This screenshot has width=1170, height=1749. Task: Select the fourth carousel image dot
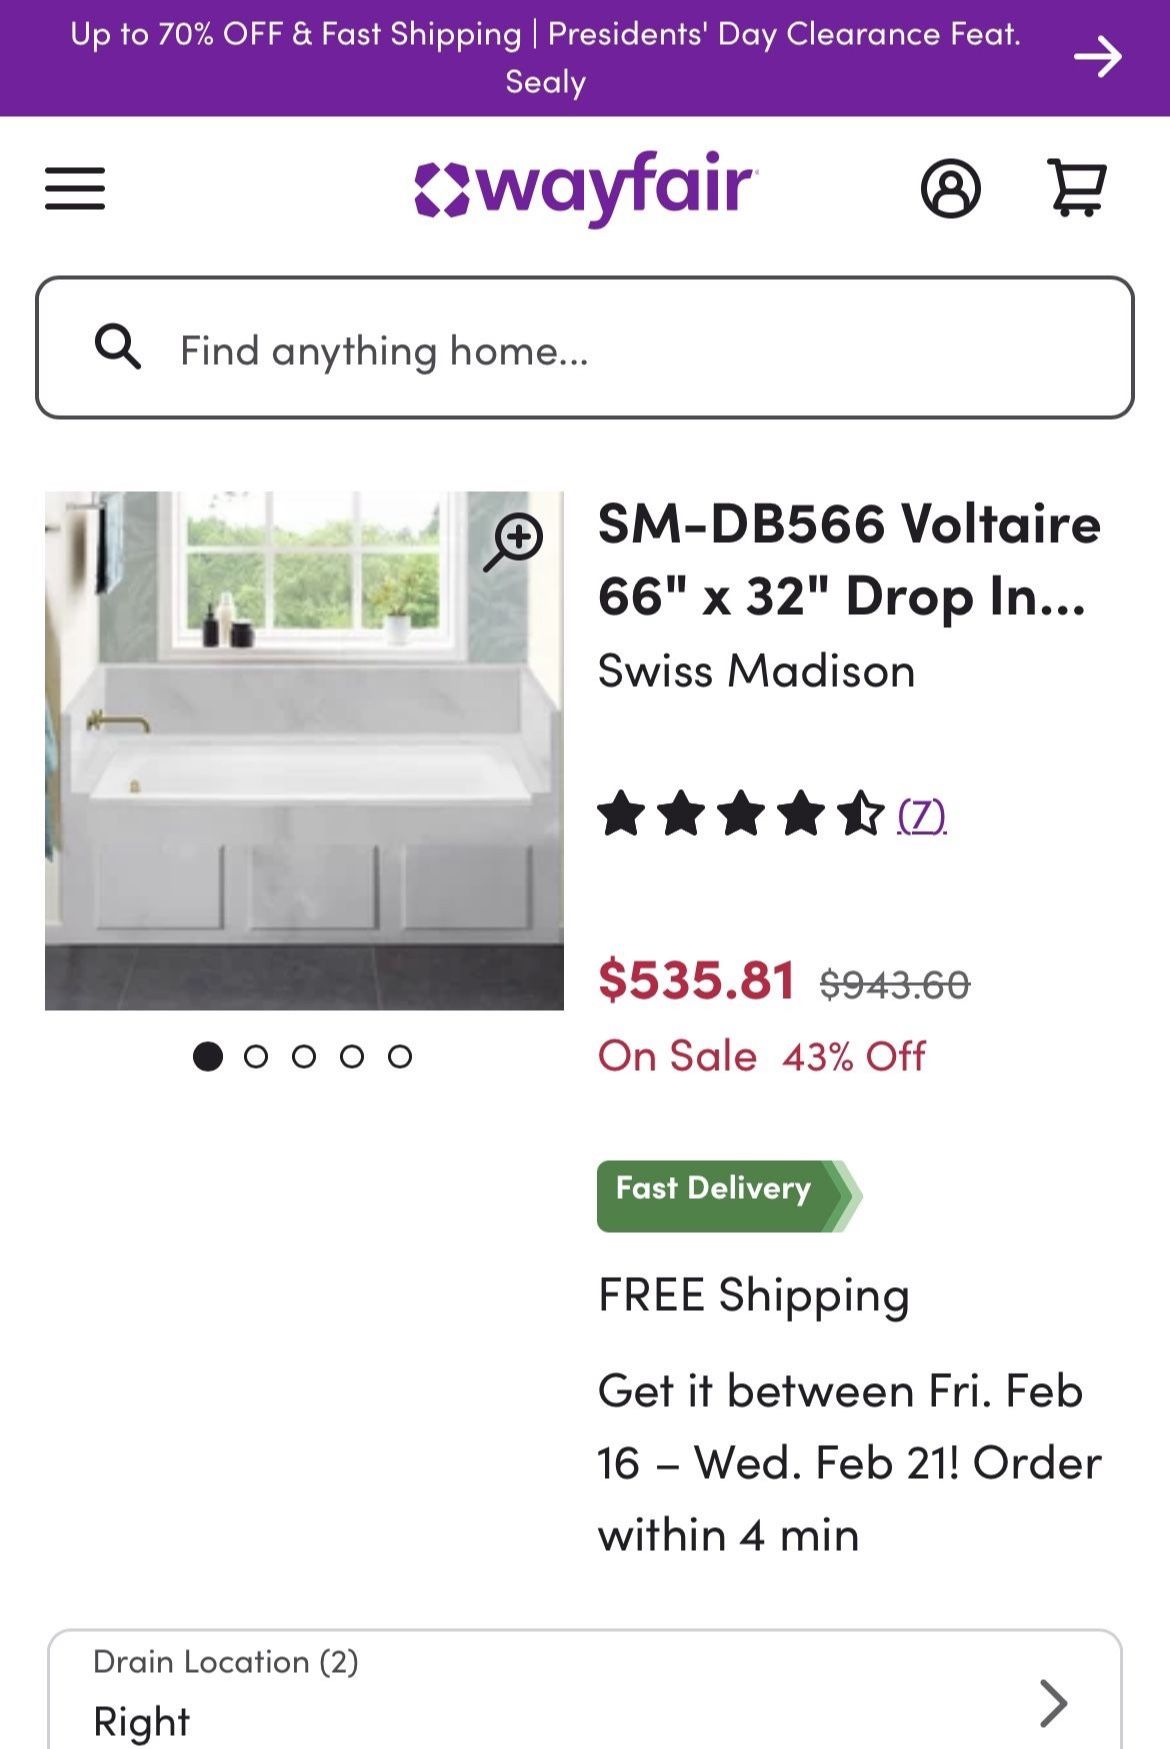[352, 1056]
